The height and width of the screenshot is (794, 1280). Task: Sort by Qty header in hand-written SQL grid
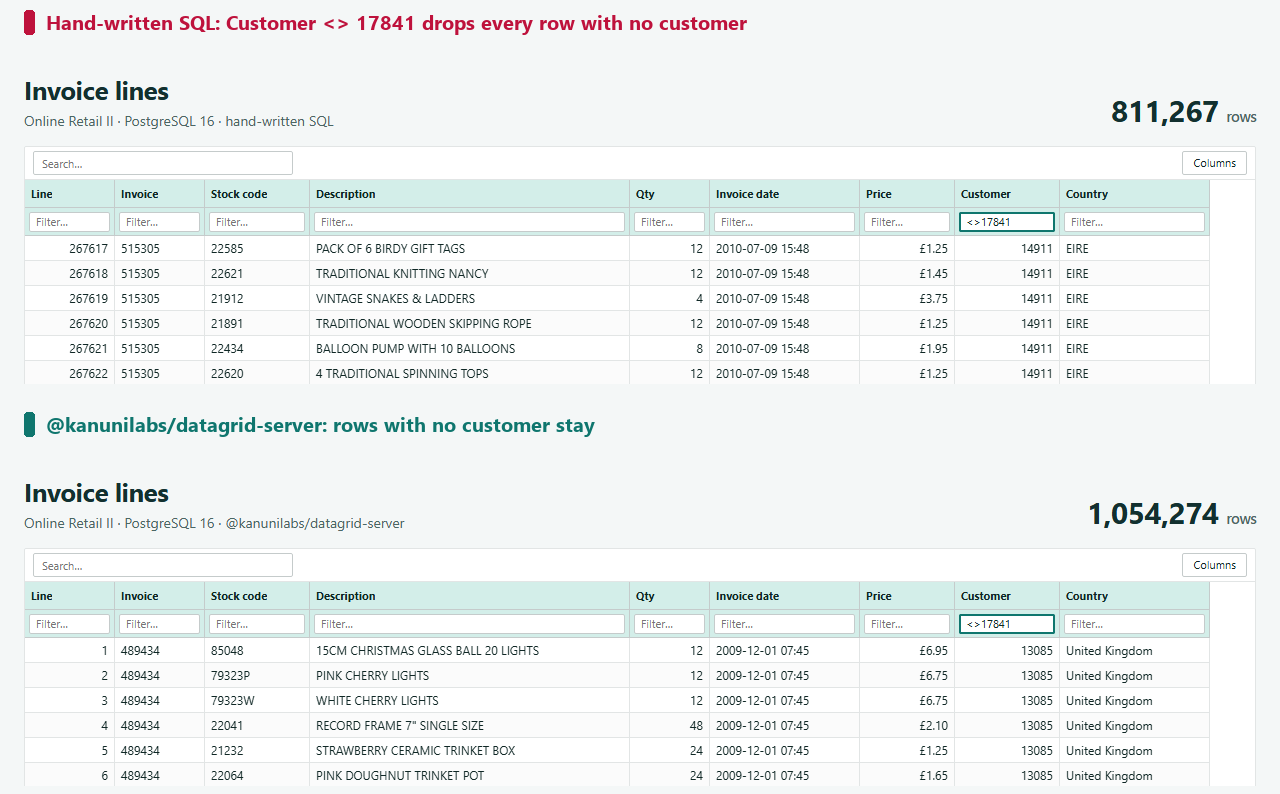[x=669, y=194]
